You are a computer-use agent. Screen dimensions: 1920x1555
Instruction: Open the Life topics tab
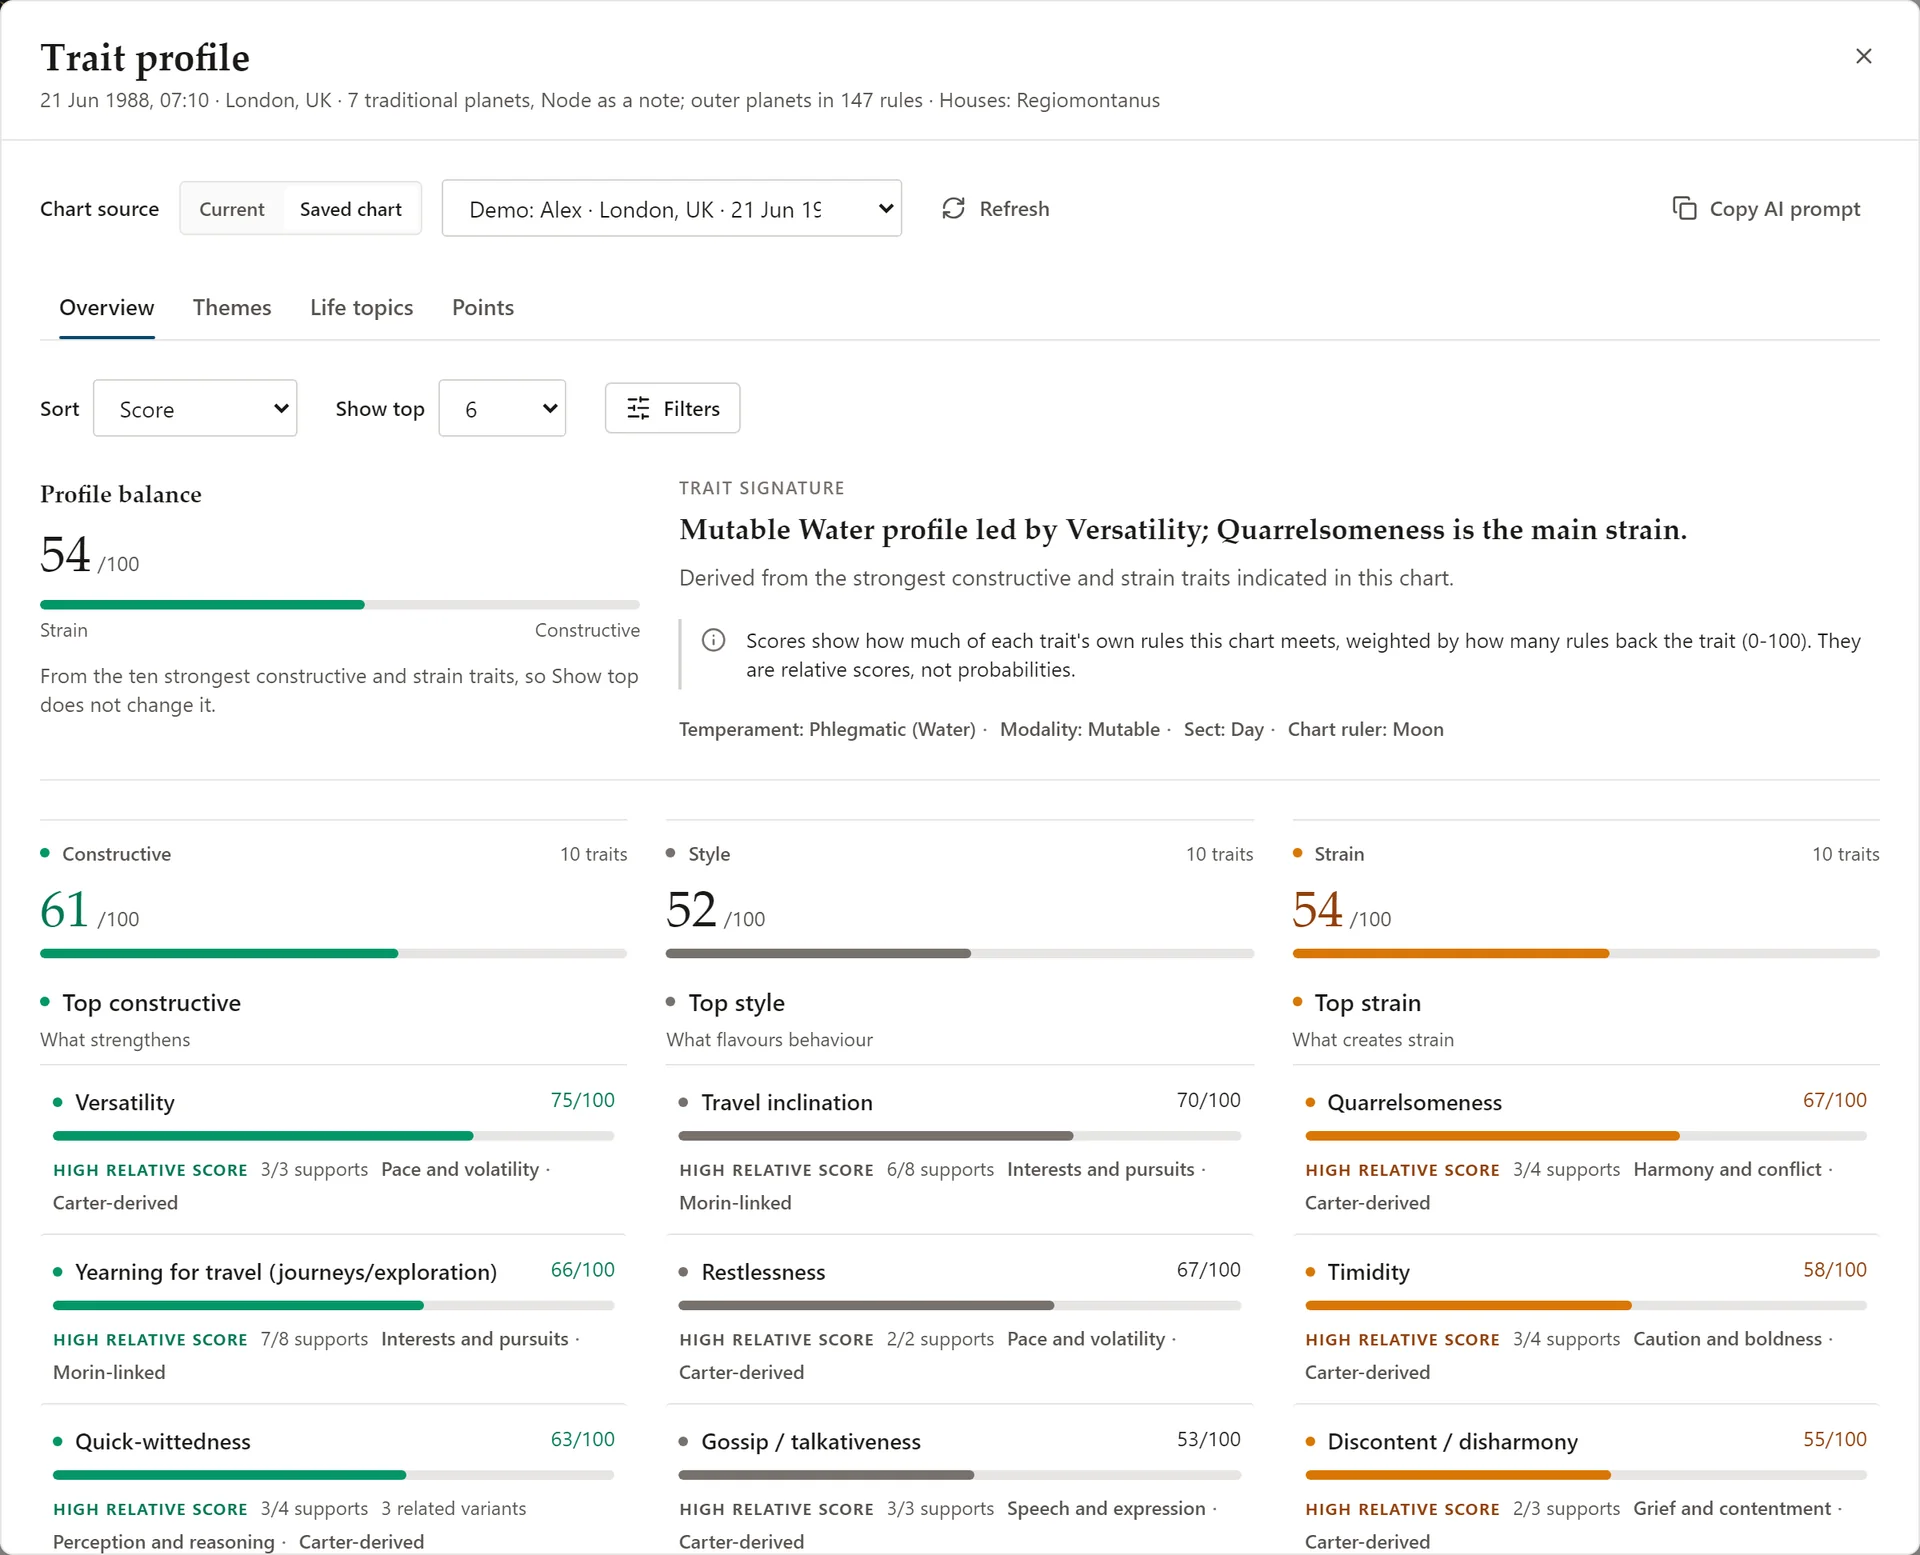click(361, 308)
